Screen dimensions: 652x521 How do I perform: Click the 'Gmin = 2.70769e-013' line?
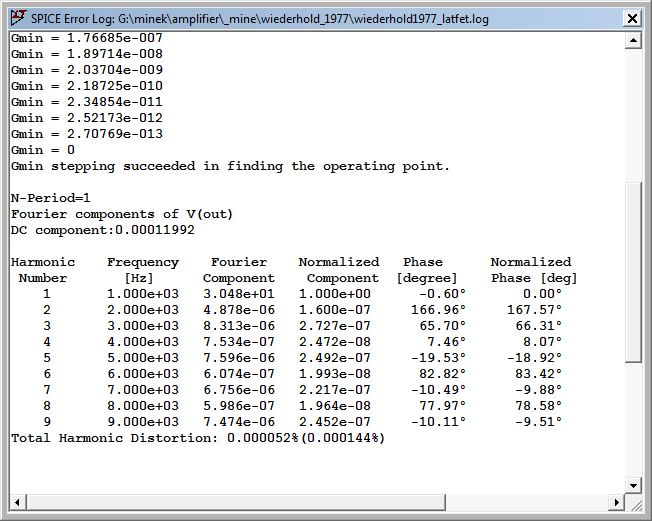87,134
